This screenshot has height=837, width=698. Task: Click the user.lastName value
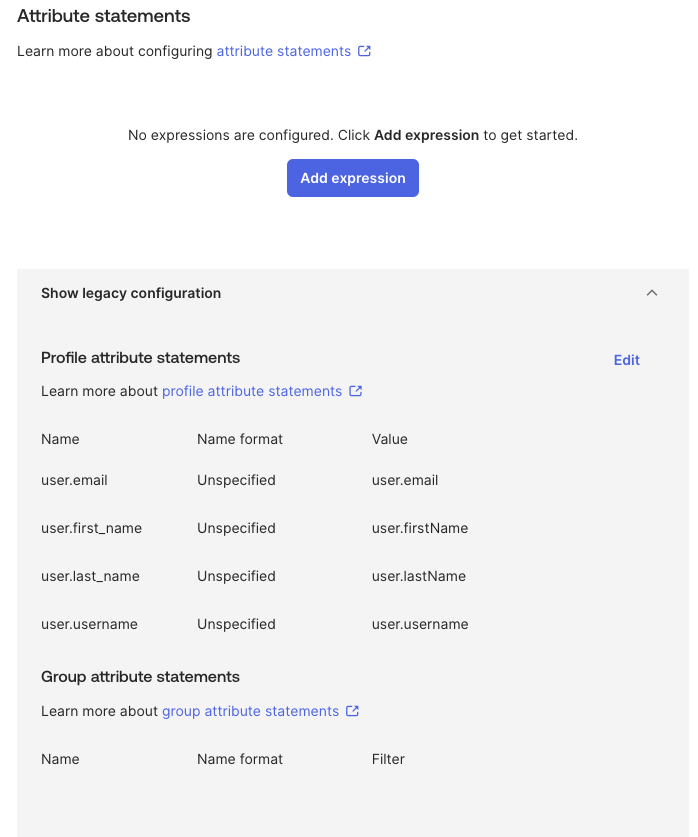pyautogui.click(x=419, y=577)
